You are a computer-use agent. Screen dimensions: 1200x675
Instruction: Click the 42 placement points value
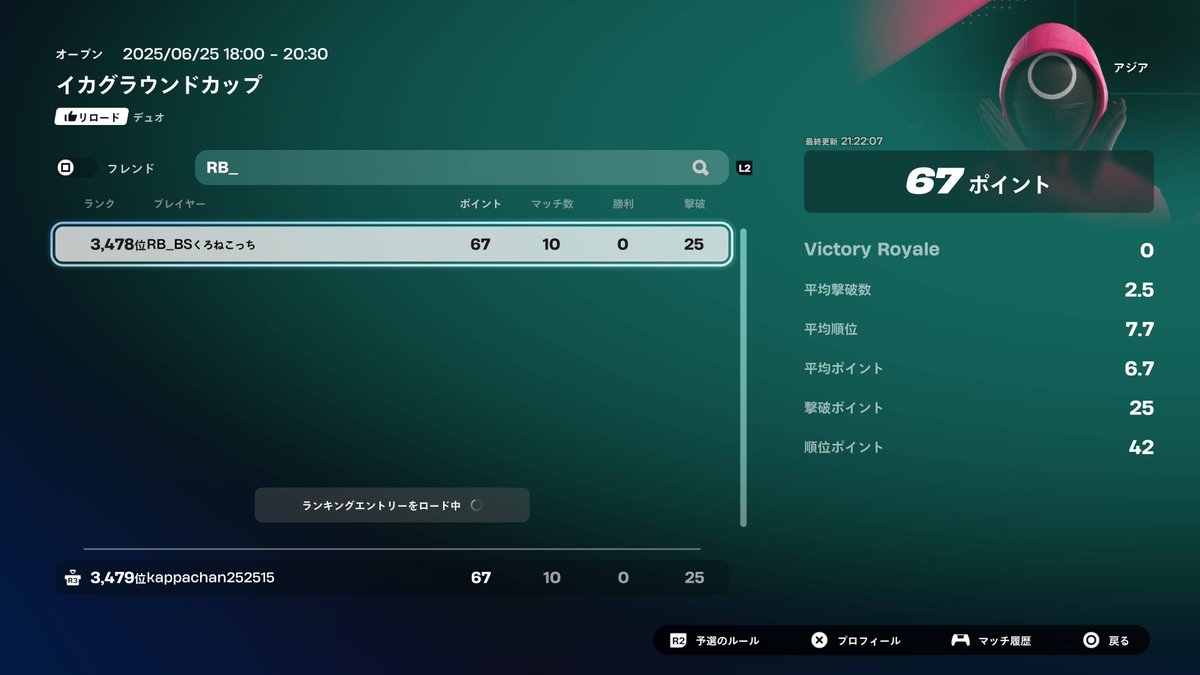(1141, 447)
